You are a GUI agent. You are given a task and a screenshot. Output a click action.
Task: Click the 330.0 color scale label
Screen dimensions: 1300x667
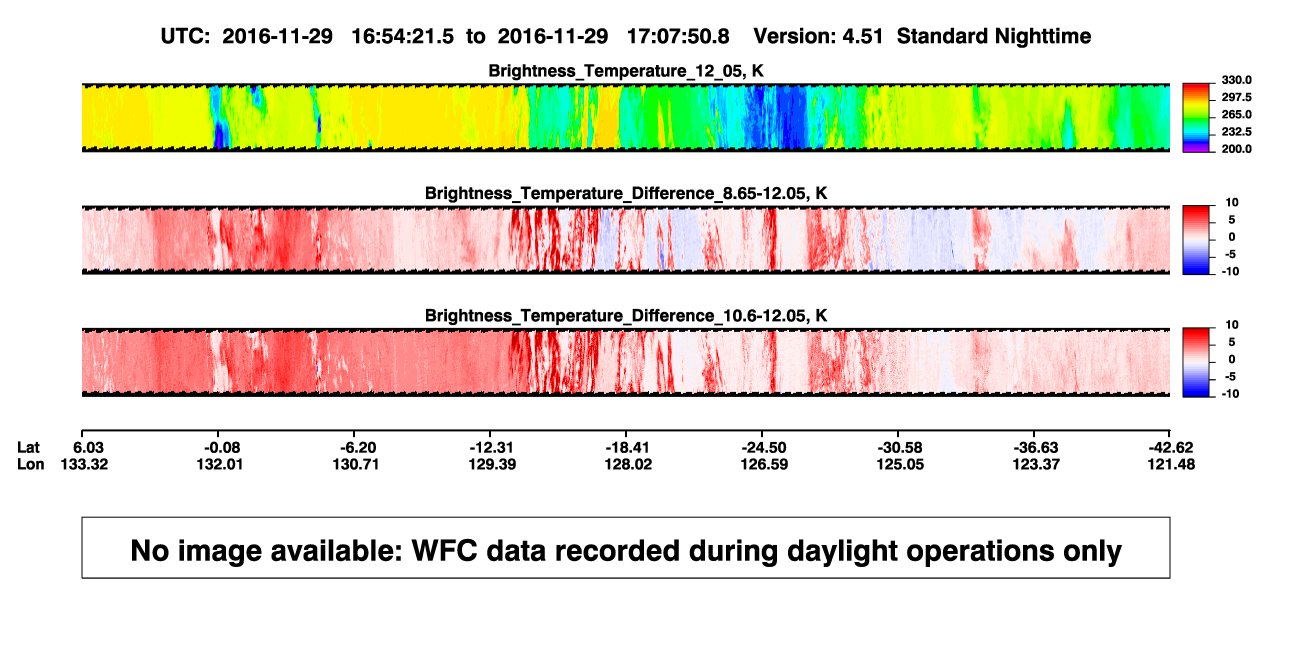1235,81
